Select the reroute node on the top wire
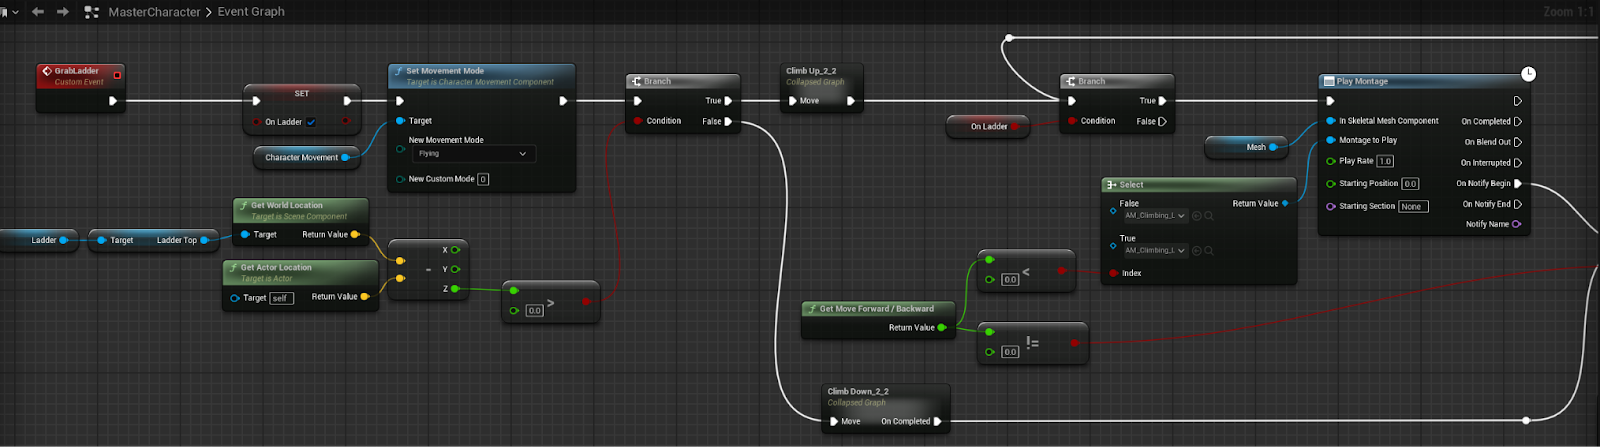The width and height of the screenshot is (1600, 447). 1009,38
